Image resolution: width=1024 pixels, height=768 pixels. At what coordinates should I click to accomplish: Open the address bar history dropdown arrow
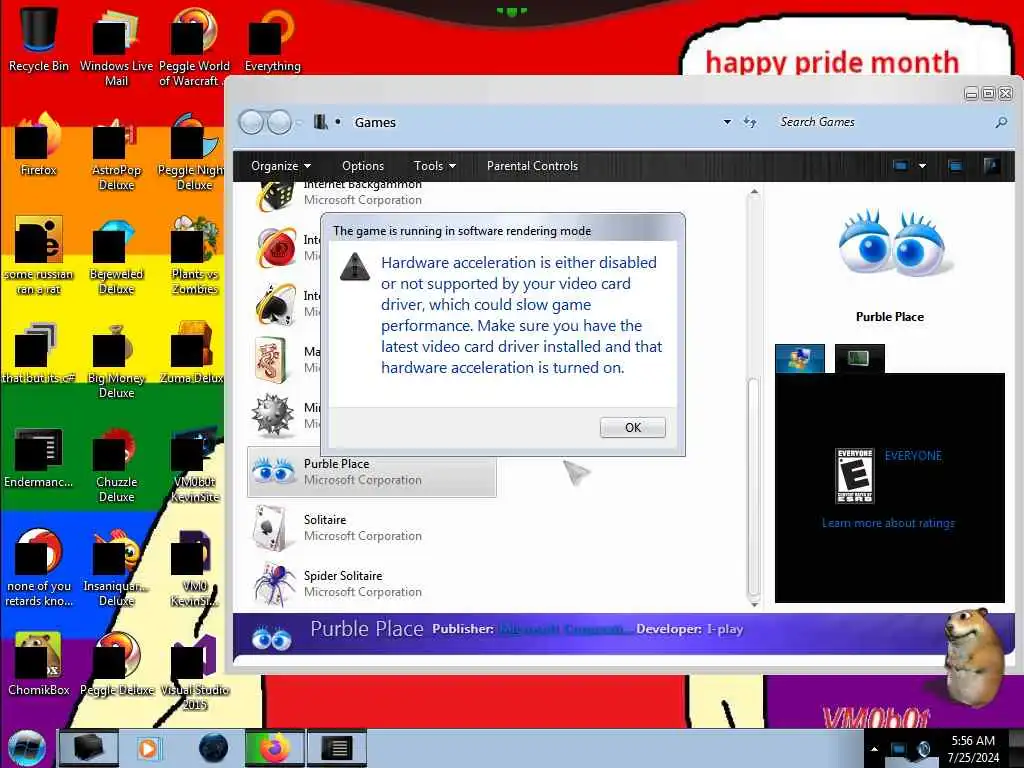coord(727,122)
